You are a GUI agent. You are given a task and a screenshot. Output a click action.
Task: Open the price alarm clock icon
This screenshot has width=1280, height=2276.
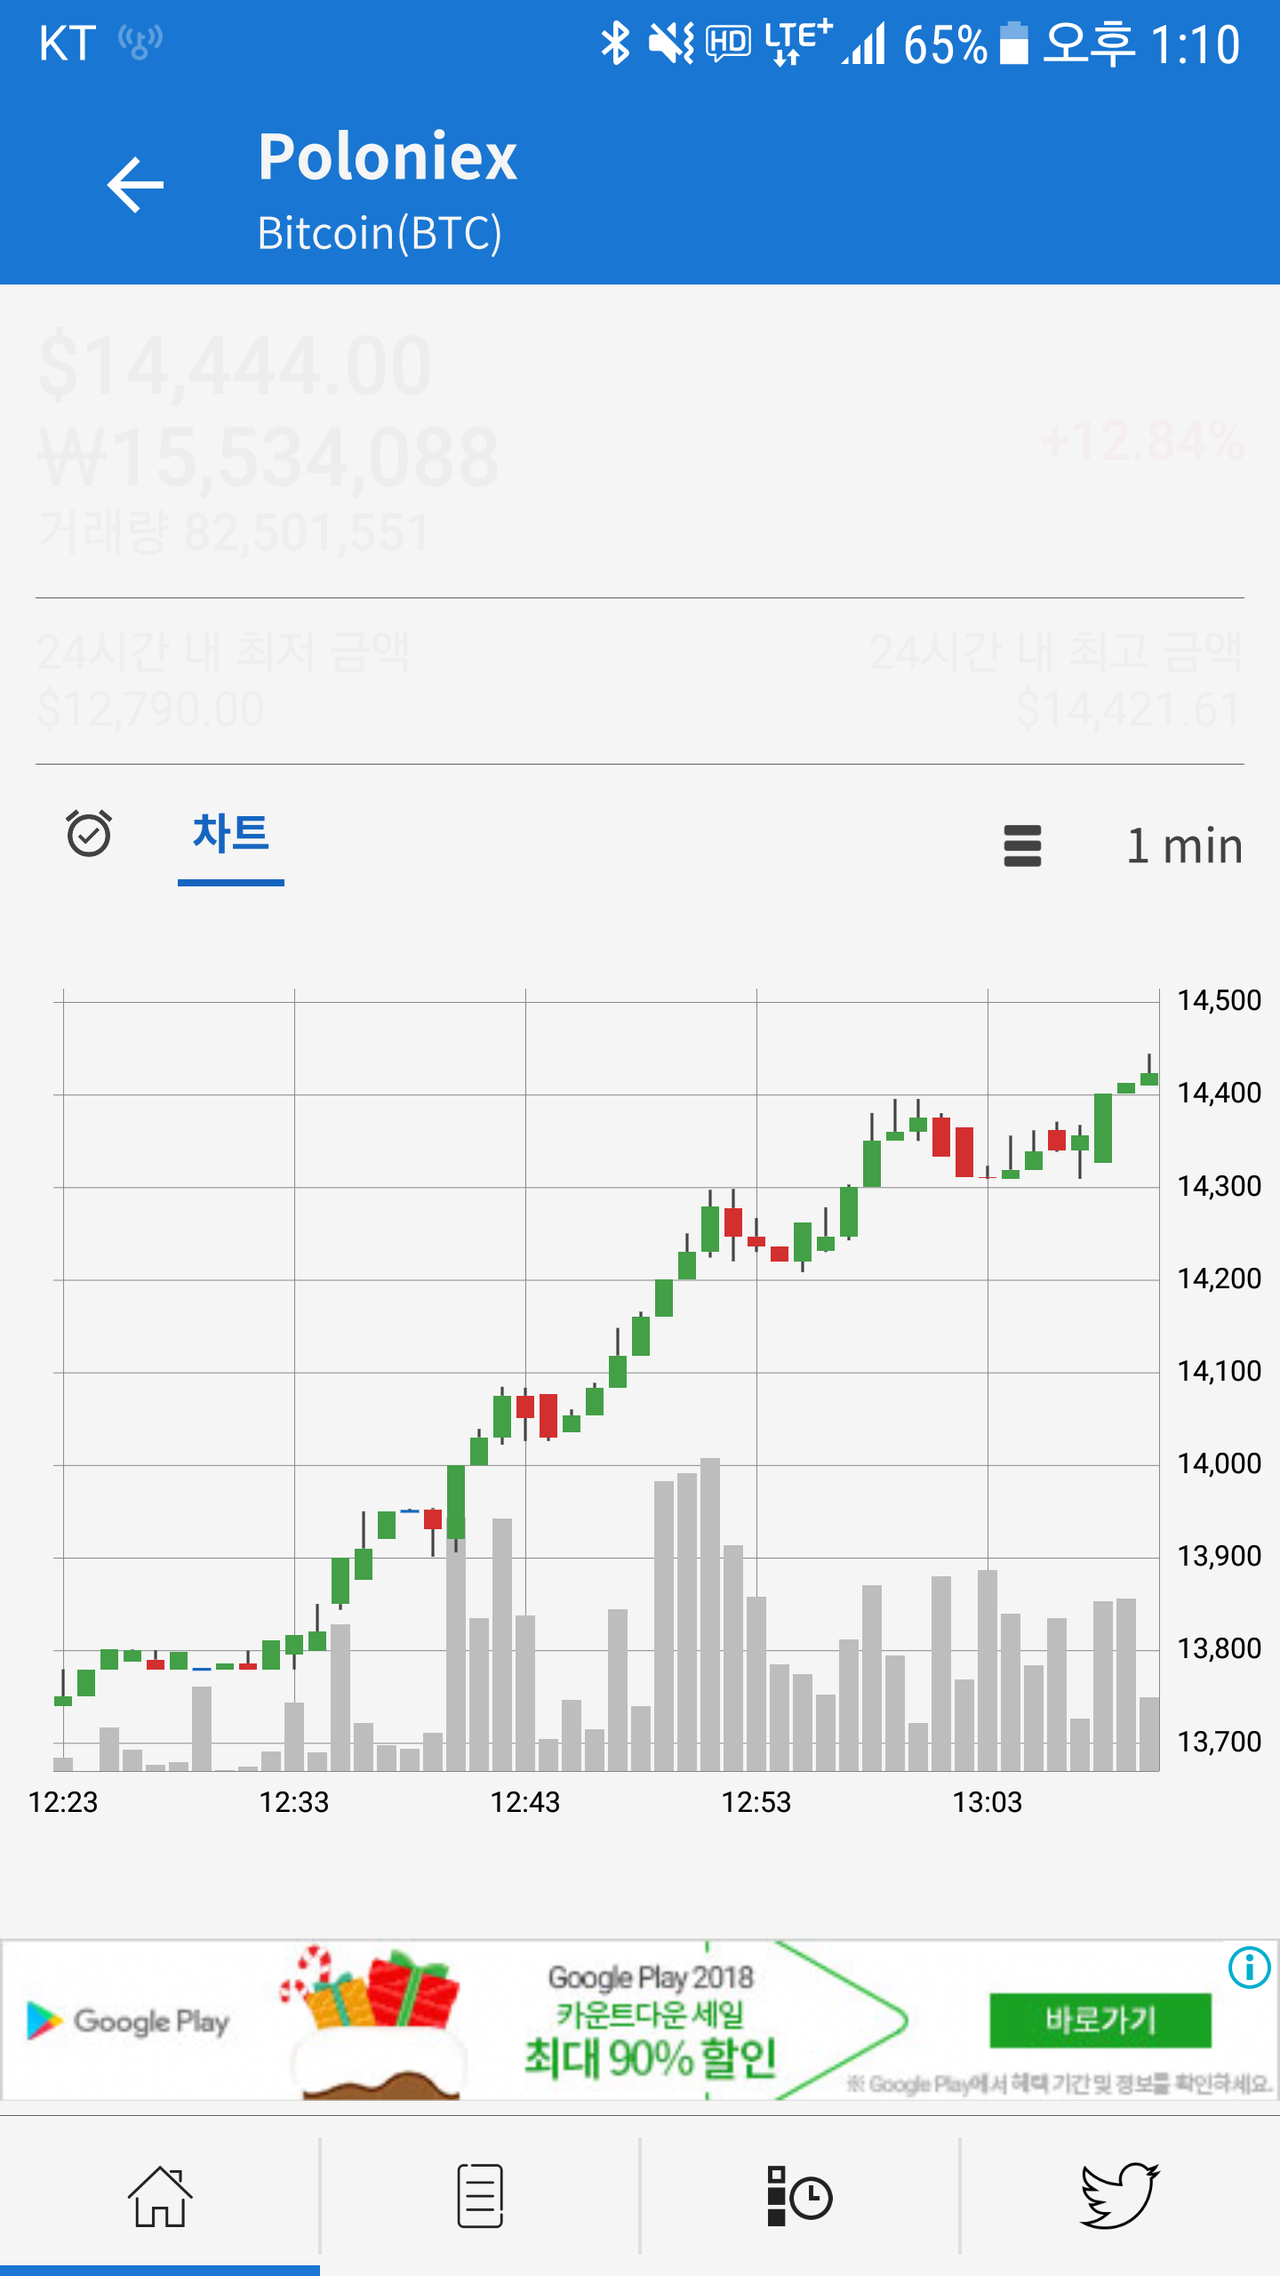pyautogui.click(x=89, y=833)
